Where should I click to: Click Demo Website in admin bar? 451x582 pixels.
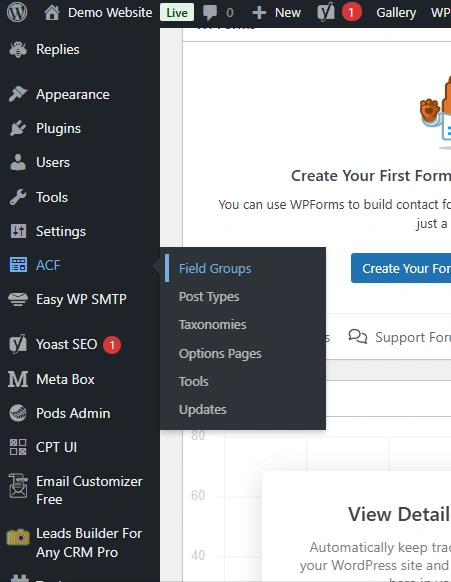pyautogui.click(x=110, y=13)
